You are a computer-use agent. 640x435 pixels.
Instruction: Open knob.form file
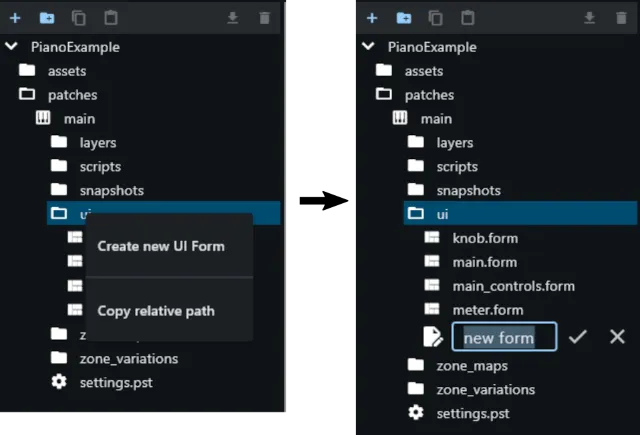pyautogui.click(x=471, y=238)
